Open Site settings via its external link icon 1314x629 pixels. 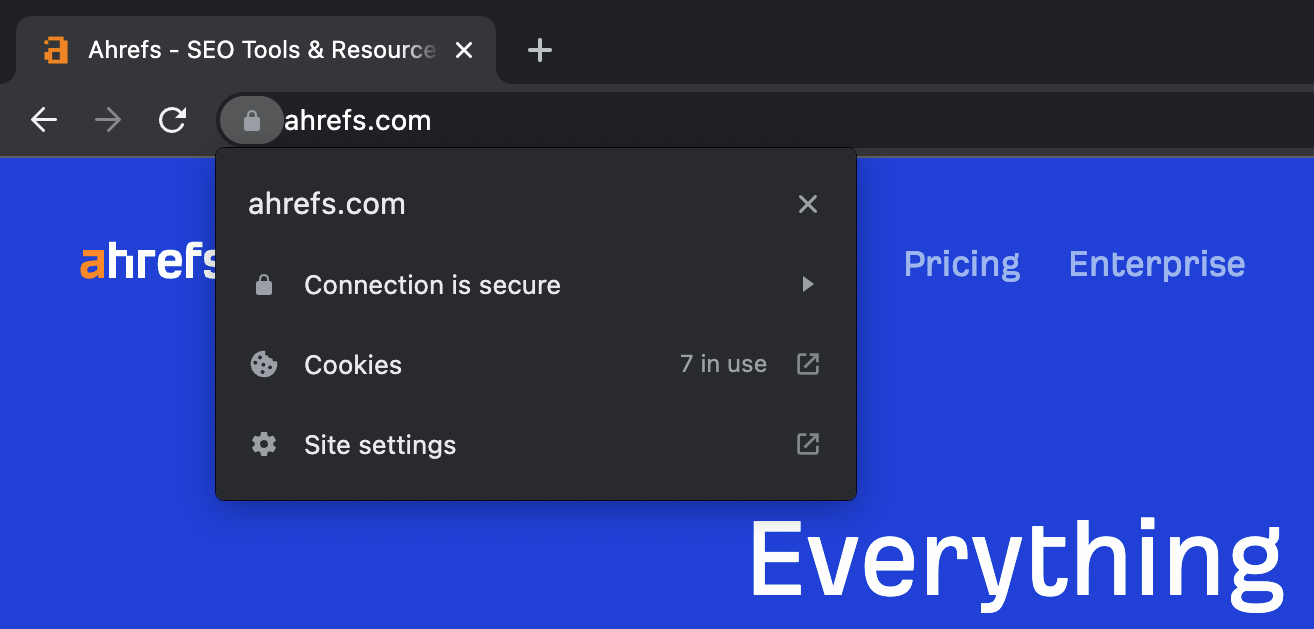pos(807,444)
